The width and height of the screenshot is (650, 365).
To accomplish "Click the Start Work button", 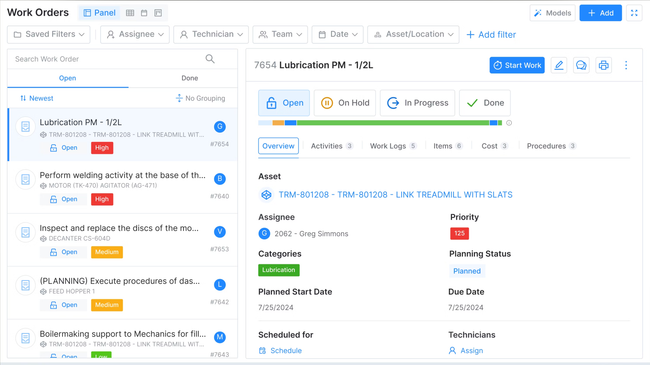I will point(517,65).
